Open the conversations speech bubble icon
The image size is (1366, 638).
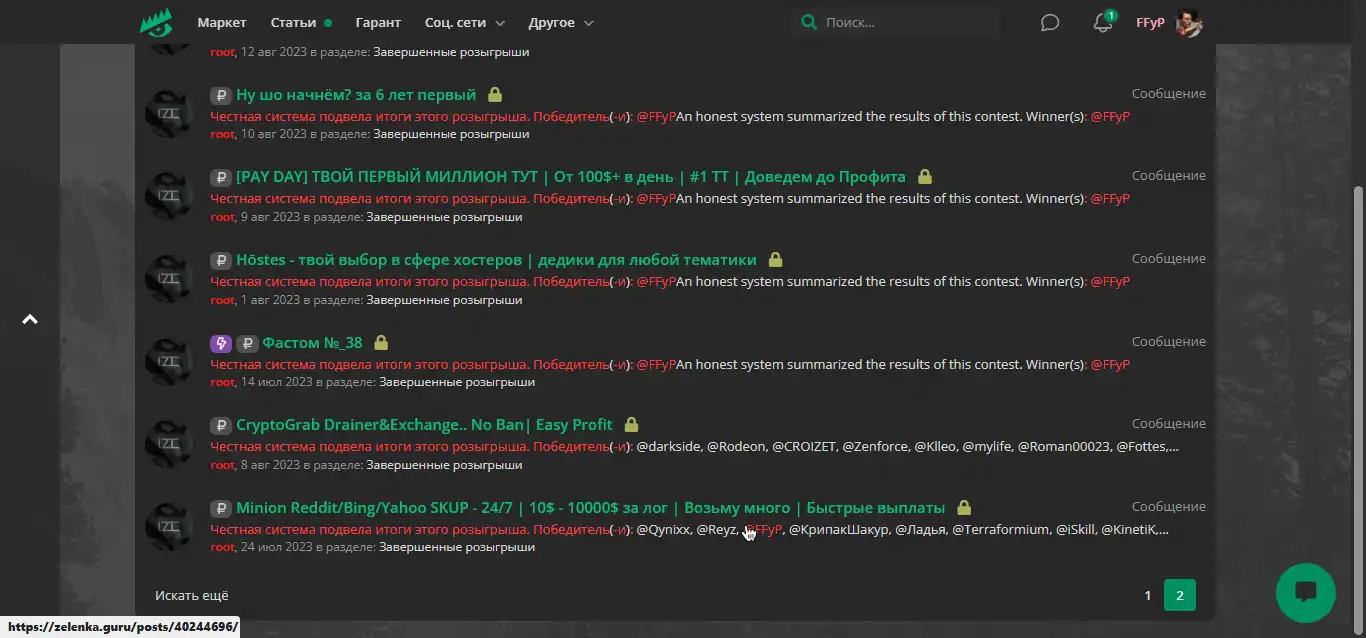(x=1049, y=22)
